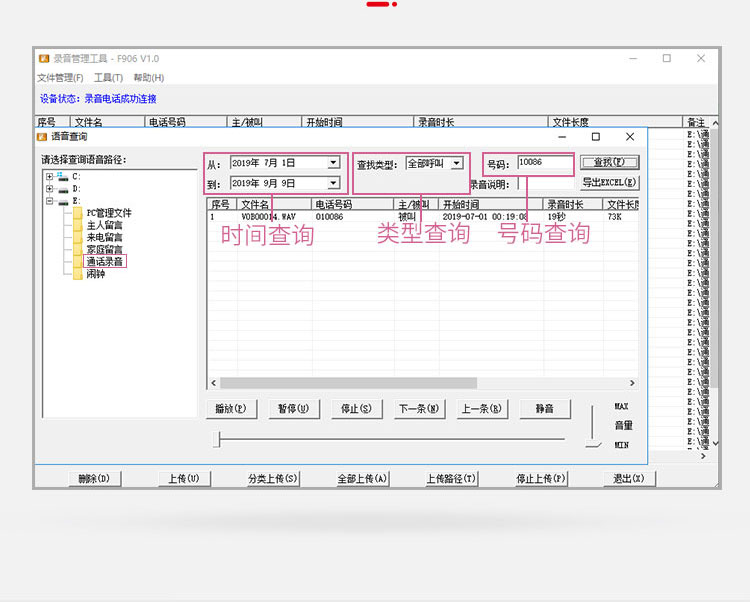Open the 查找类型 call type dropdown

point(457,163)
